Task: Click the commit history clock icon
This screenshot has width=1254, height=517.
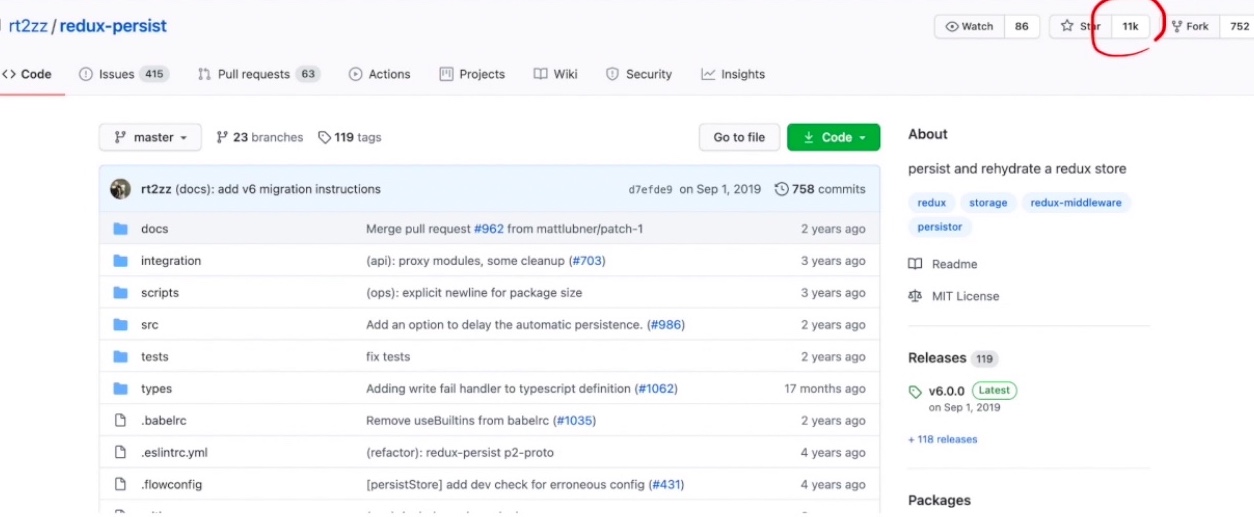Action: coord(782,189)
